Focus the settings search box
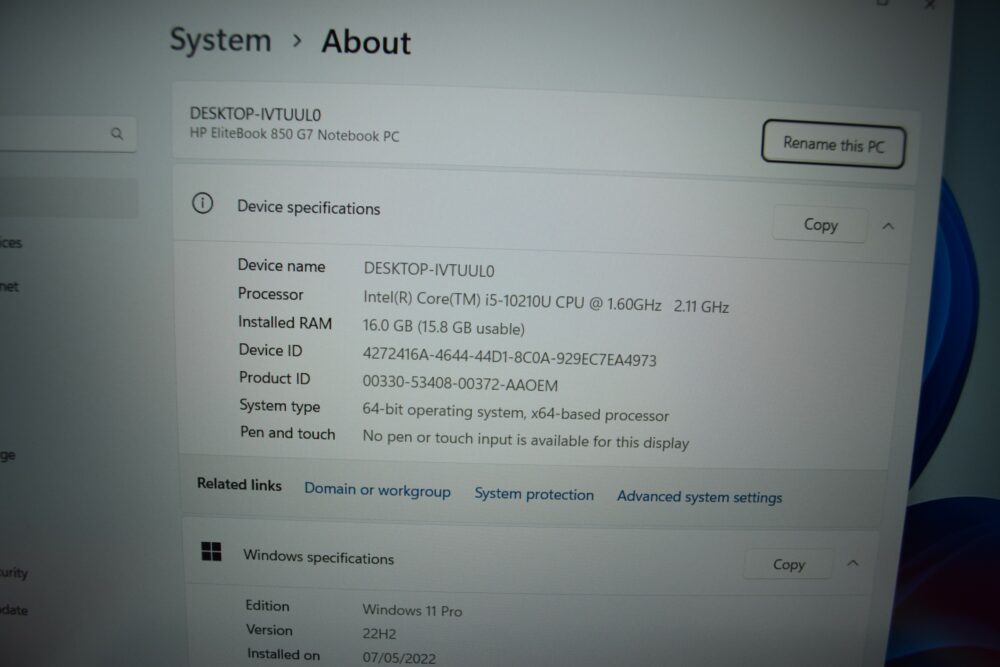 (x=68, y=134)
